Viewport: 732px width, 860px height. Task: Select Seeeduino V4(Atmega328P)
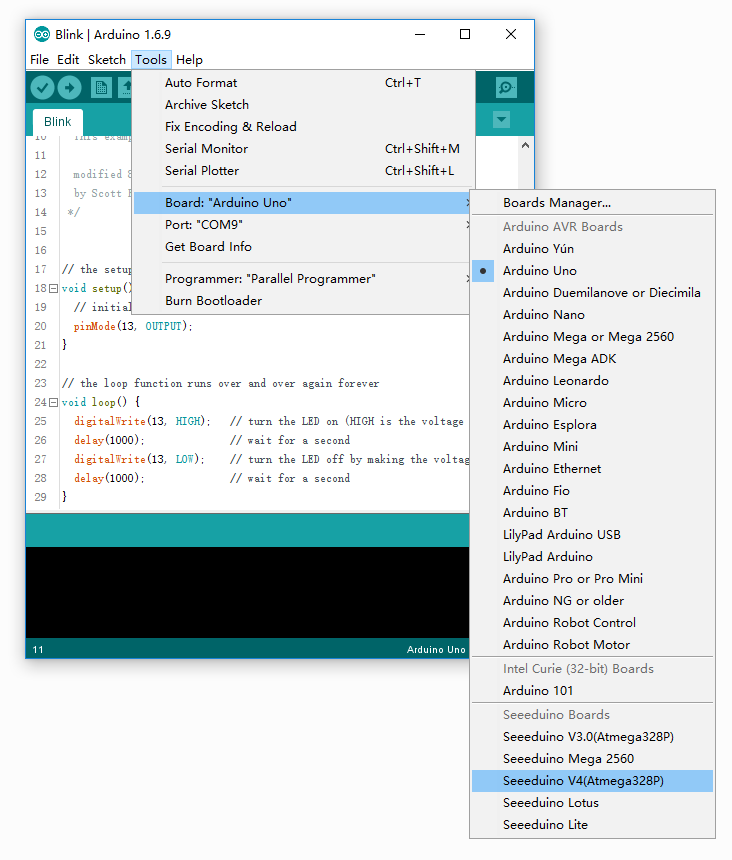pyautogui.click(x=592, y=781)
